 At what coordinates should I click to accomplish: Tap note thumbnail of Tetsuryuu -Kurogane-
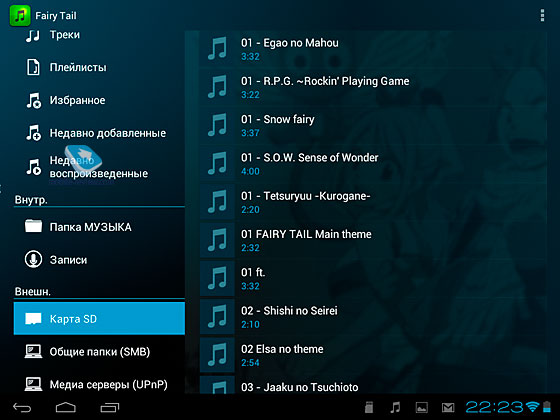point(217,202)
